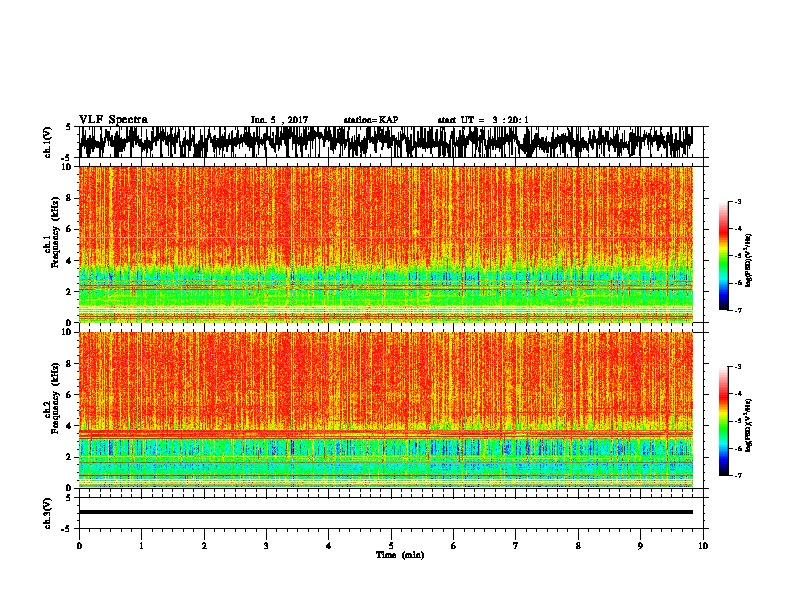Select the ch.2 "Frequency (kHz)" axis label
Image resolution: width=792 pixels, height=612 pixels.
[x=55, y=397]
